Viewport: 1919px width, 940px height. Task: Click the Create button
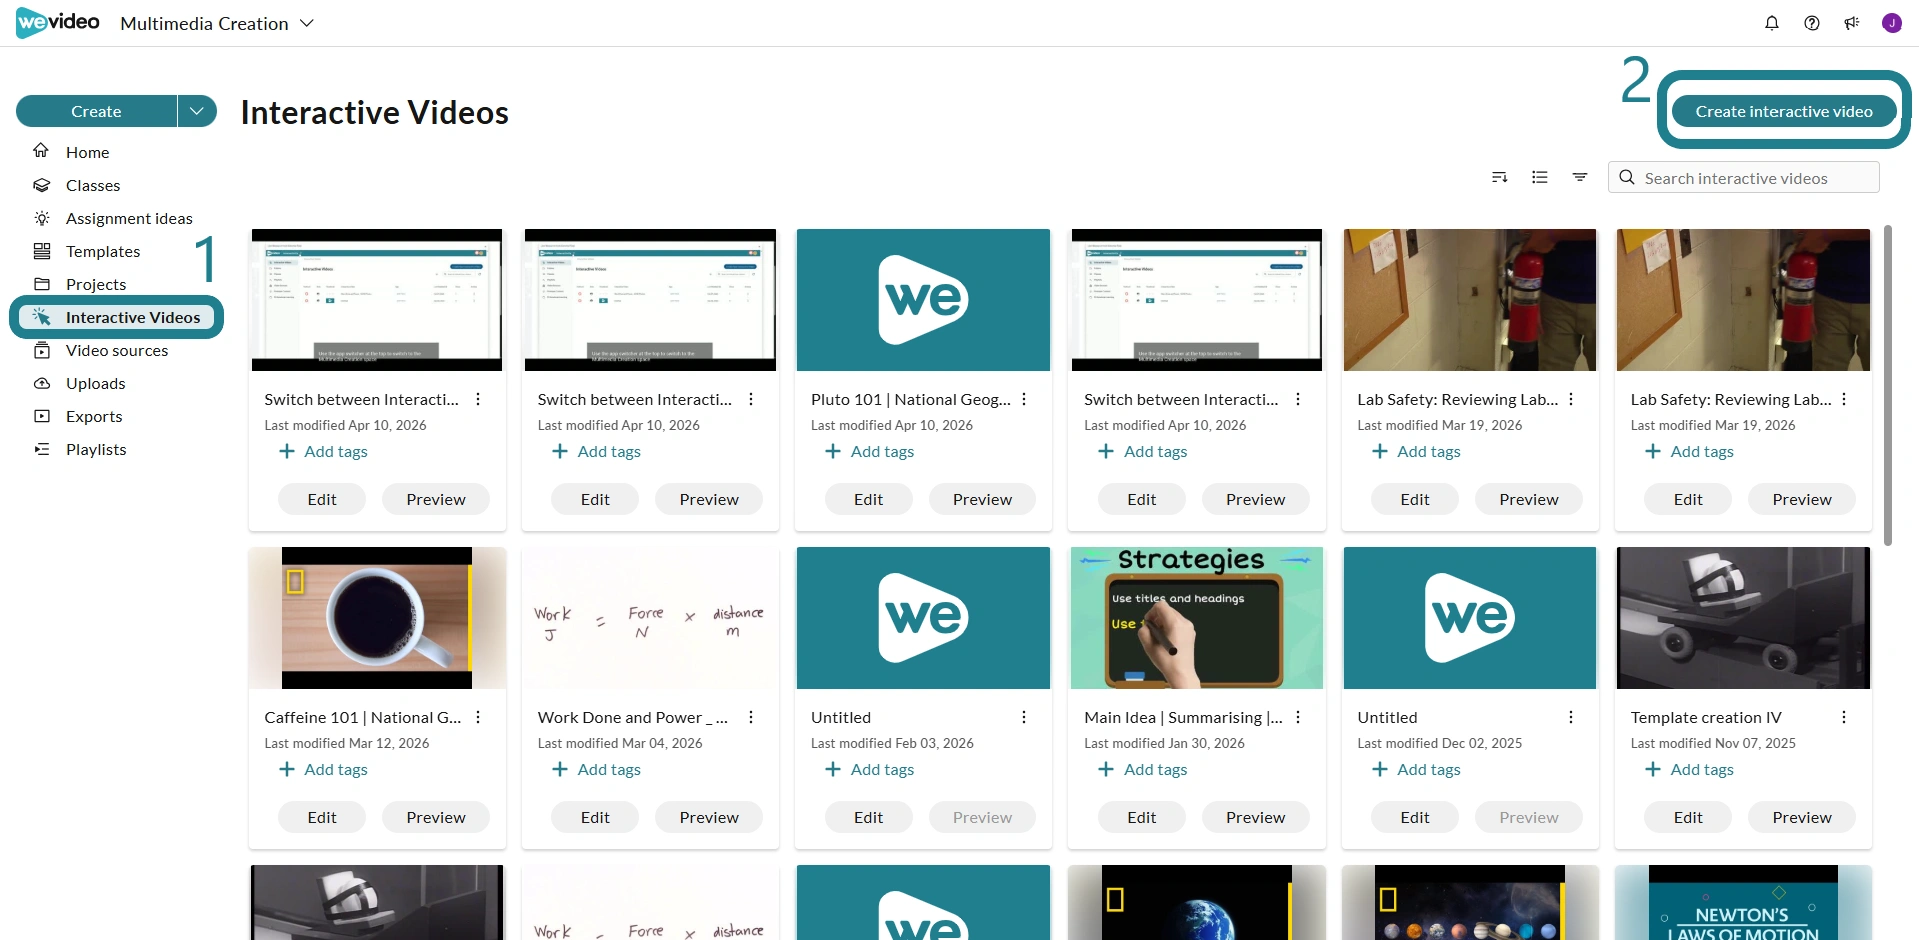pyautogui.click(x=96, y=111)
